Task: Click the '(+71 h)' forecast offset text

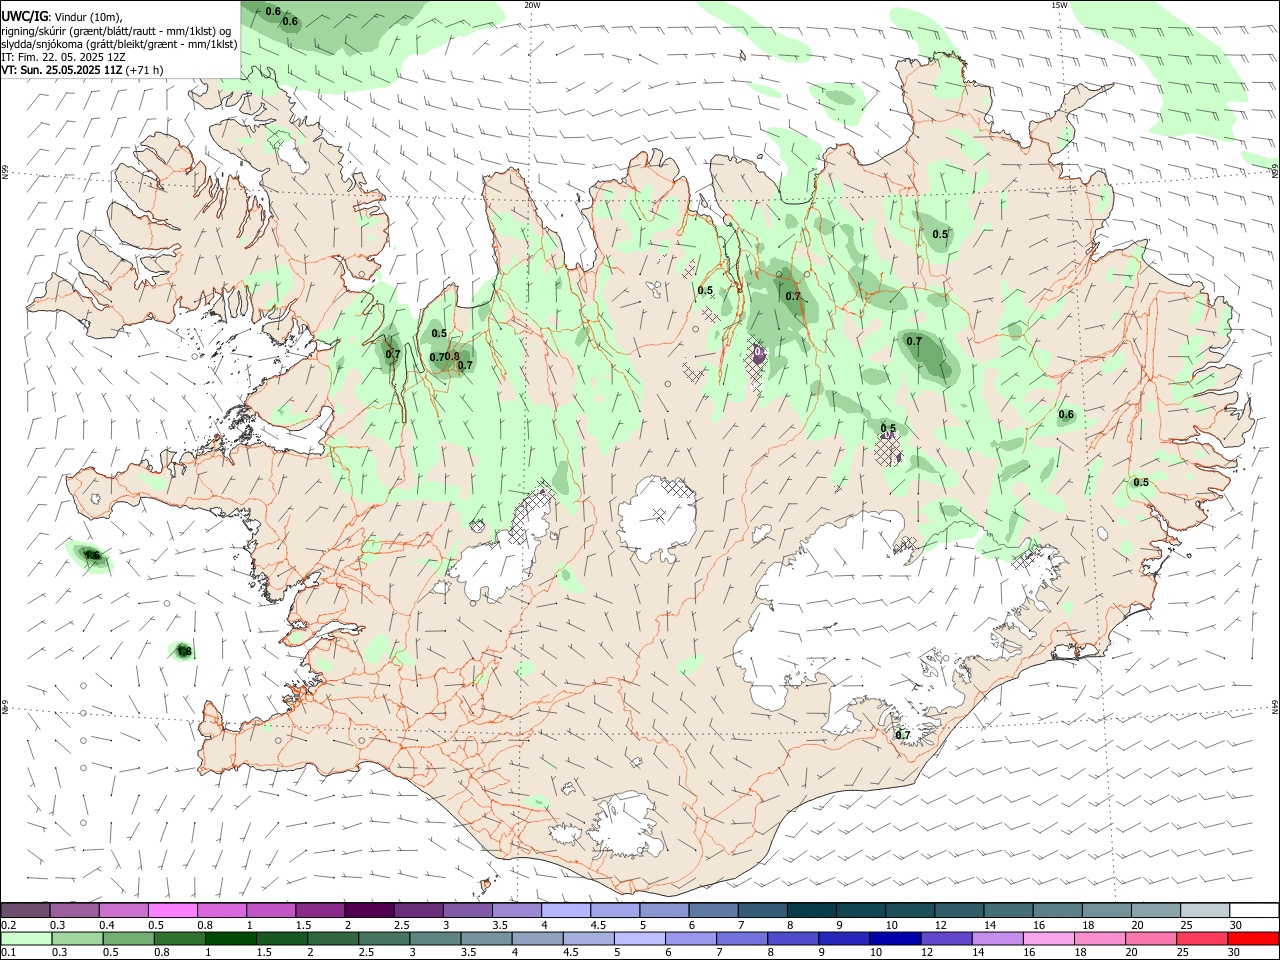Action: tap(145, 70)
